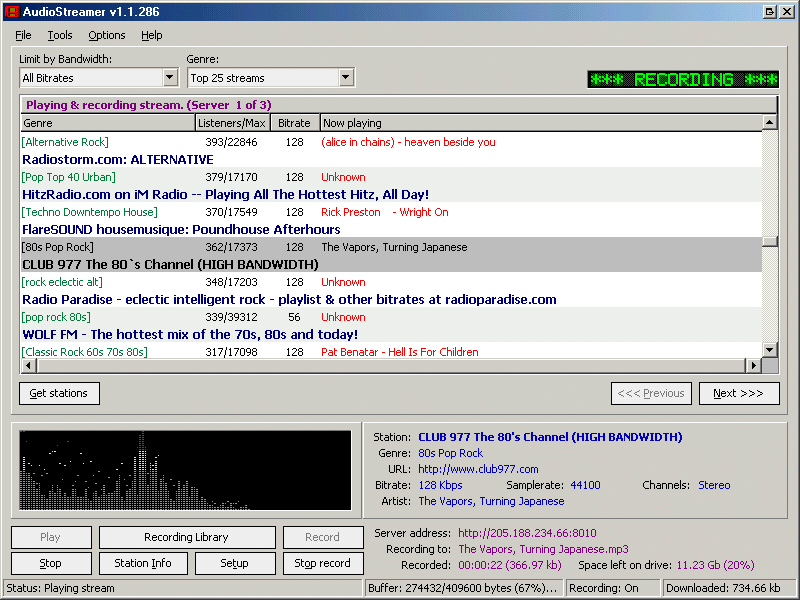Sort by Bitrate column header
Image resolution: width=800 pixels, height=600 pixels.
(295, 123)
